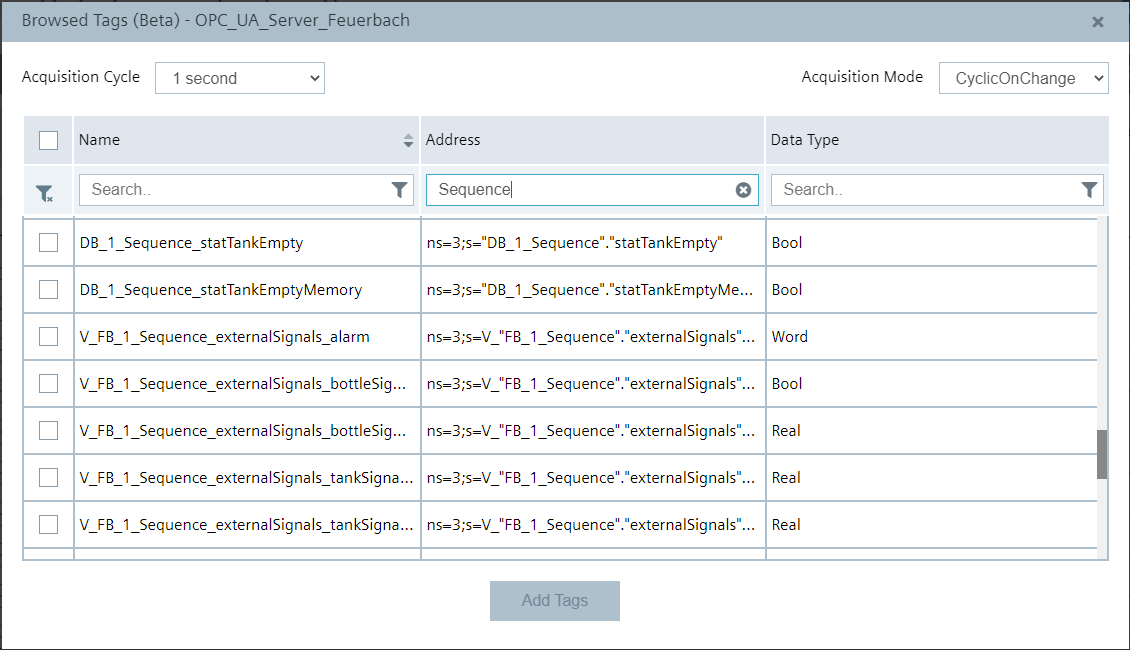This screenshot has height=650, width=1130.
Task: Toggle the select-all checkbox in the table header
Action: tap(47, 140)
